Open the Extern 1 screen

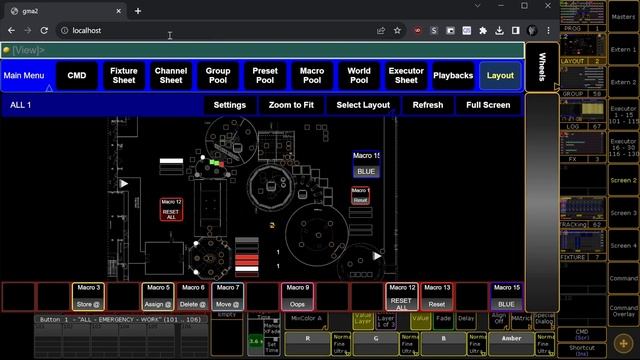click(623, 49)
